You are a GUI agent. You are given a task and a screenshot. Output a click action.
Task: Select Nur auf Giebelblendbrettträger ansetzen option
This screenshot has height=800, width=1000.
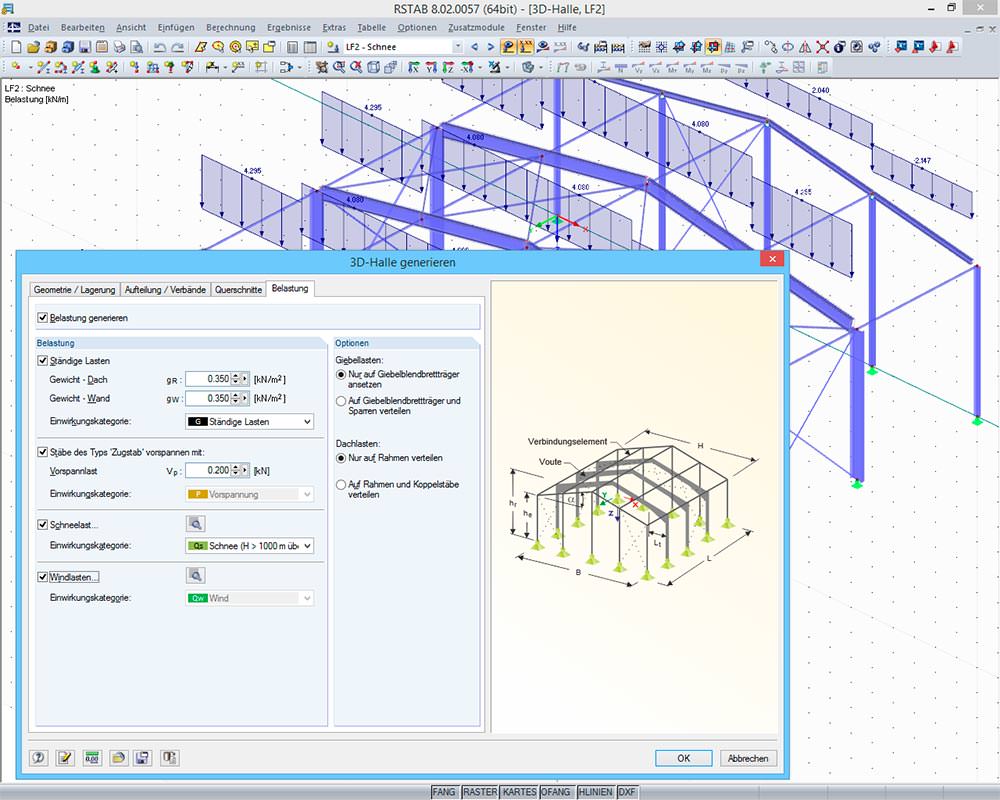point(341,374)
